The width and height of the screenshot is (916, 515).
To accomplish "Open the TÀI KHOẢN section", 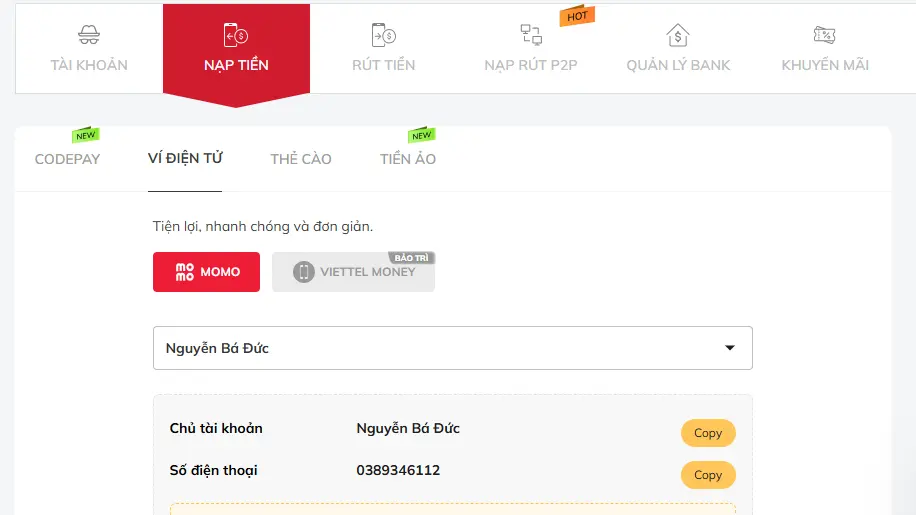I will 89,65.
